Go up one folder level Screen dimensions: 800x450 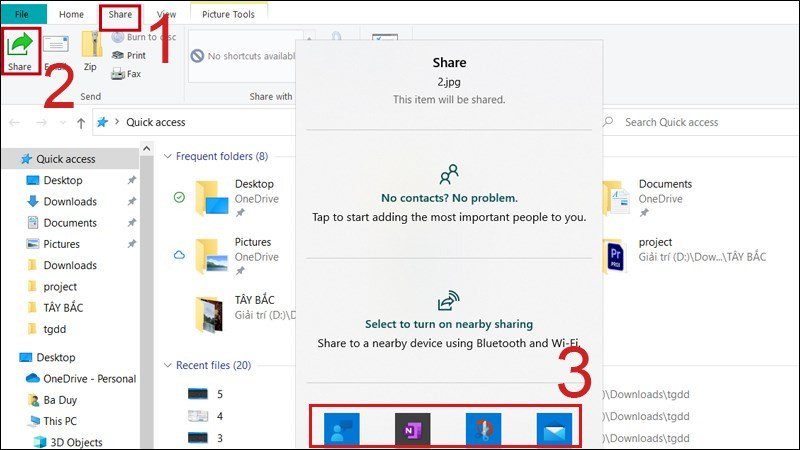click(81, 122)
